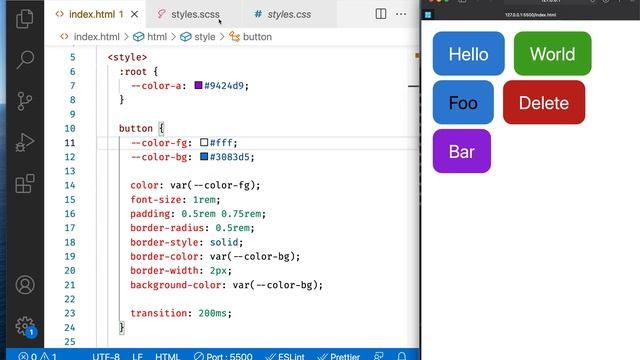Image resolution: width=640 pixels, height=360 pixels.
Task: Switch to the styles.css tab
Action: (288, 14)
